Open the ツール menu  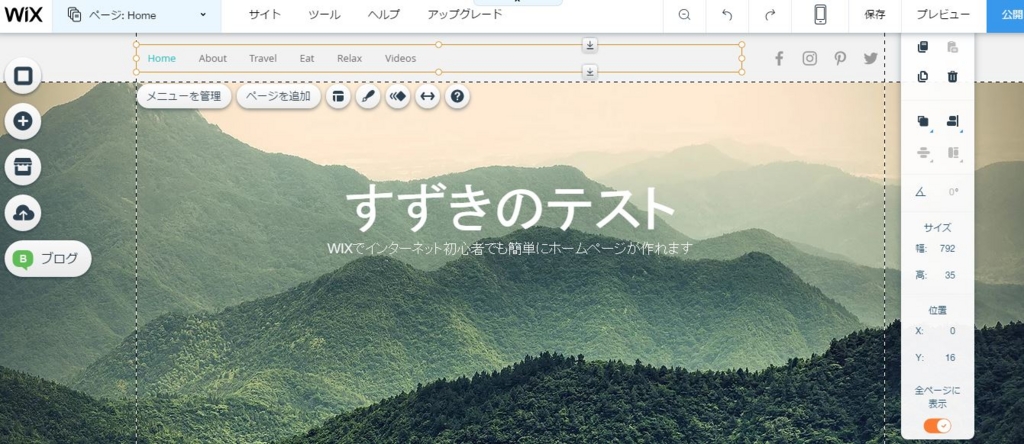(324, 14)
